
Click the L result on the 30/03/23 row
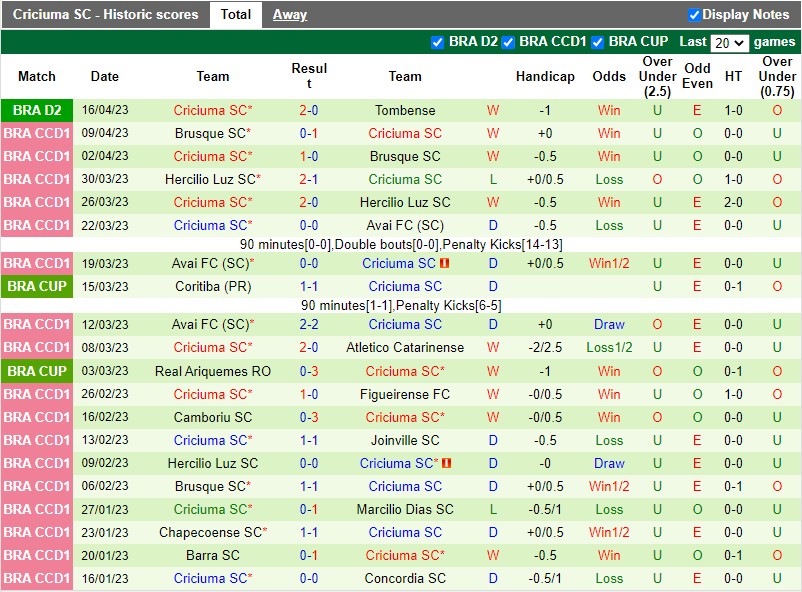(493, 180)
